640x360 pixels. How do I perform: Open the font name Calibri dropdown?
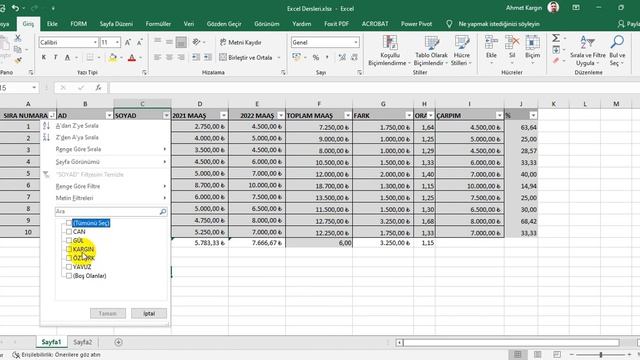[x=95, y=42]
